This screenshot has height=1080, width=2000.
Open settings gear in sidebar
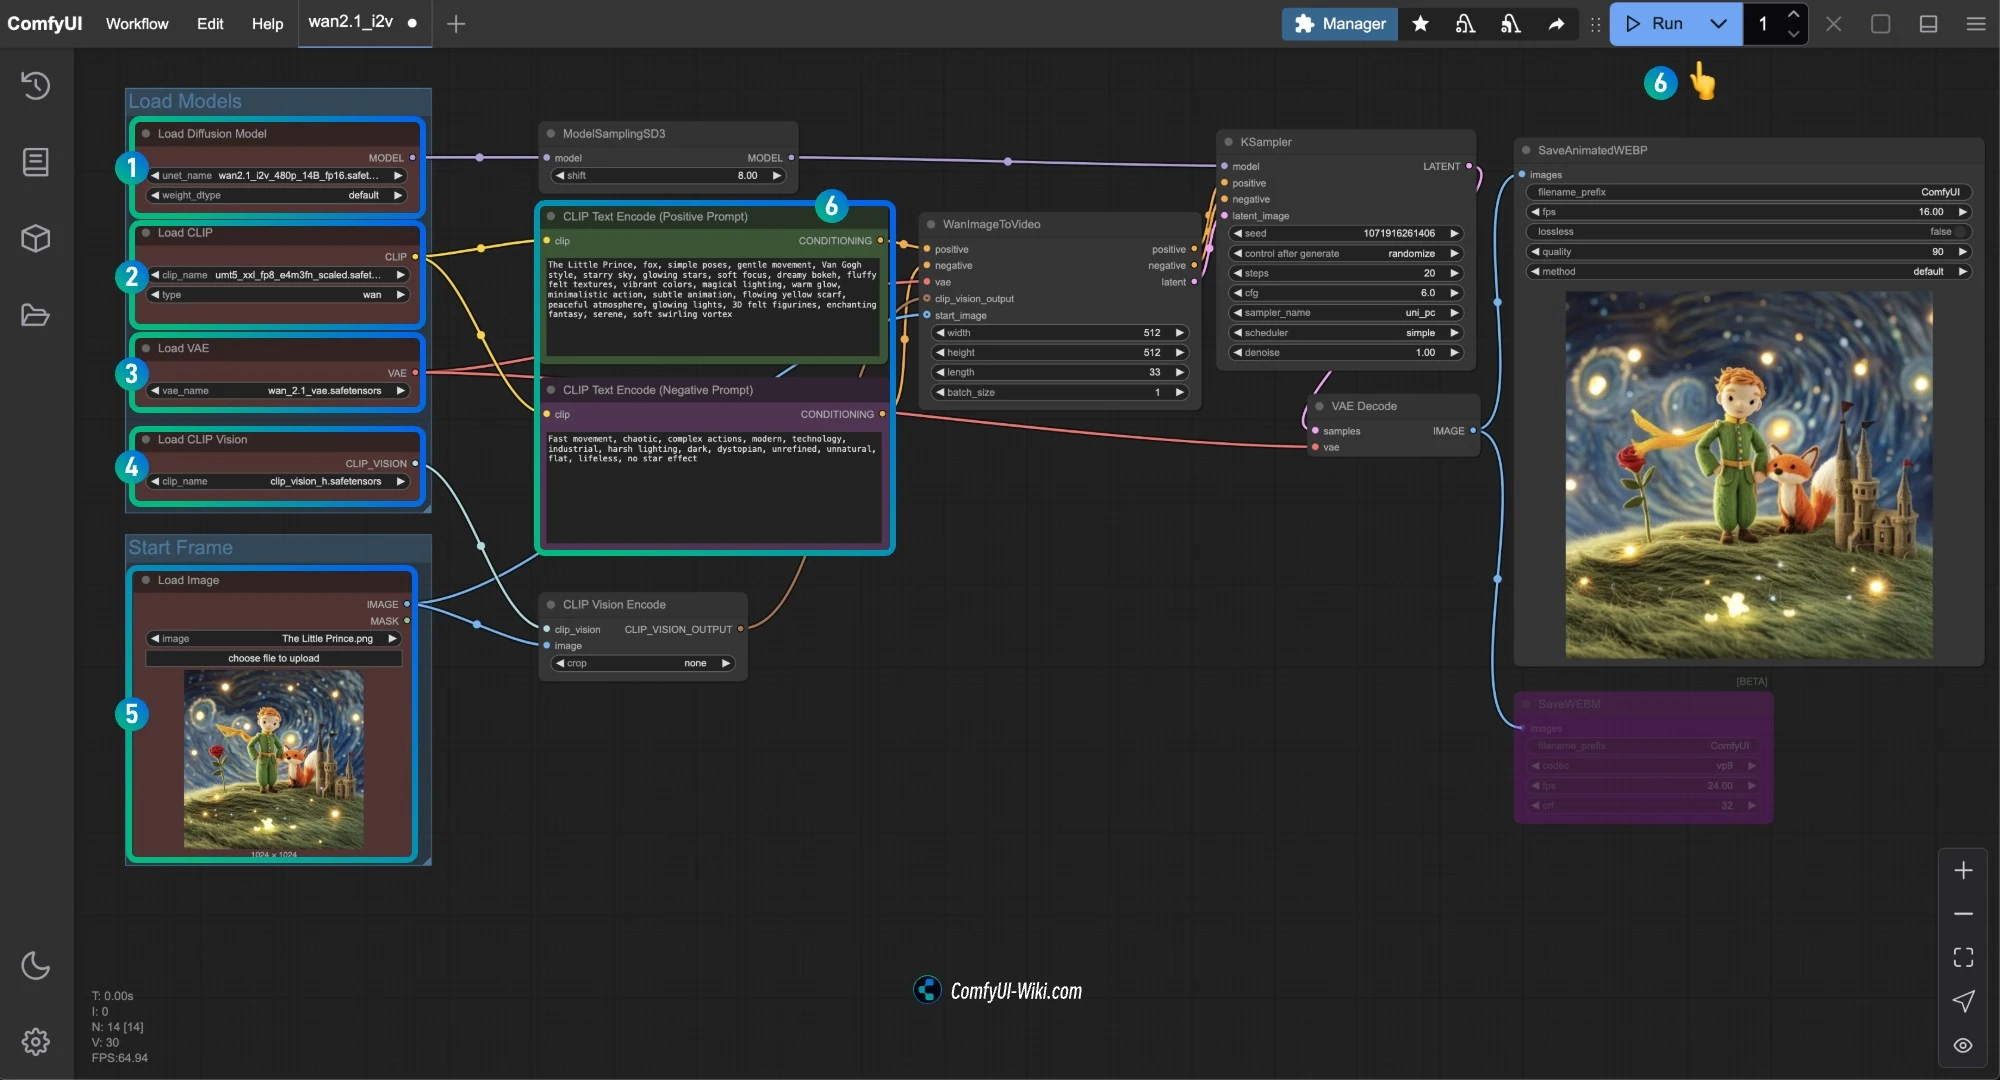point(36,1042)
